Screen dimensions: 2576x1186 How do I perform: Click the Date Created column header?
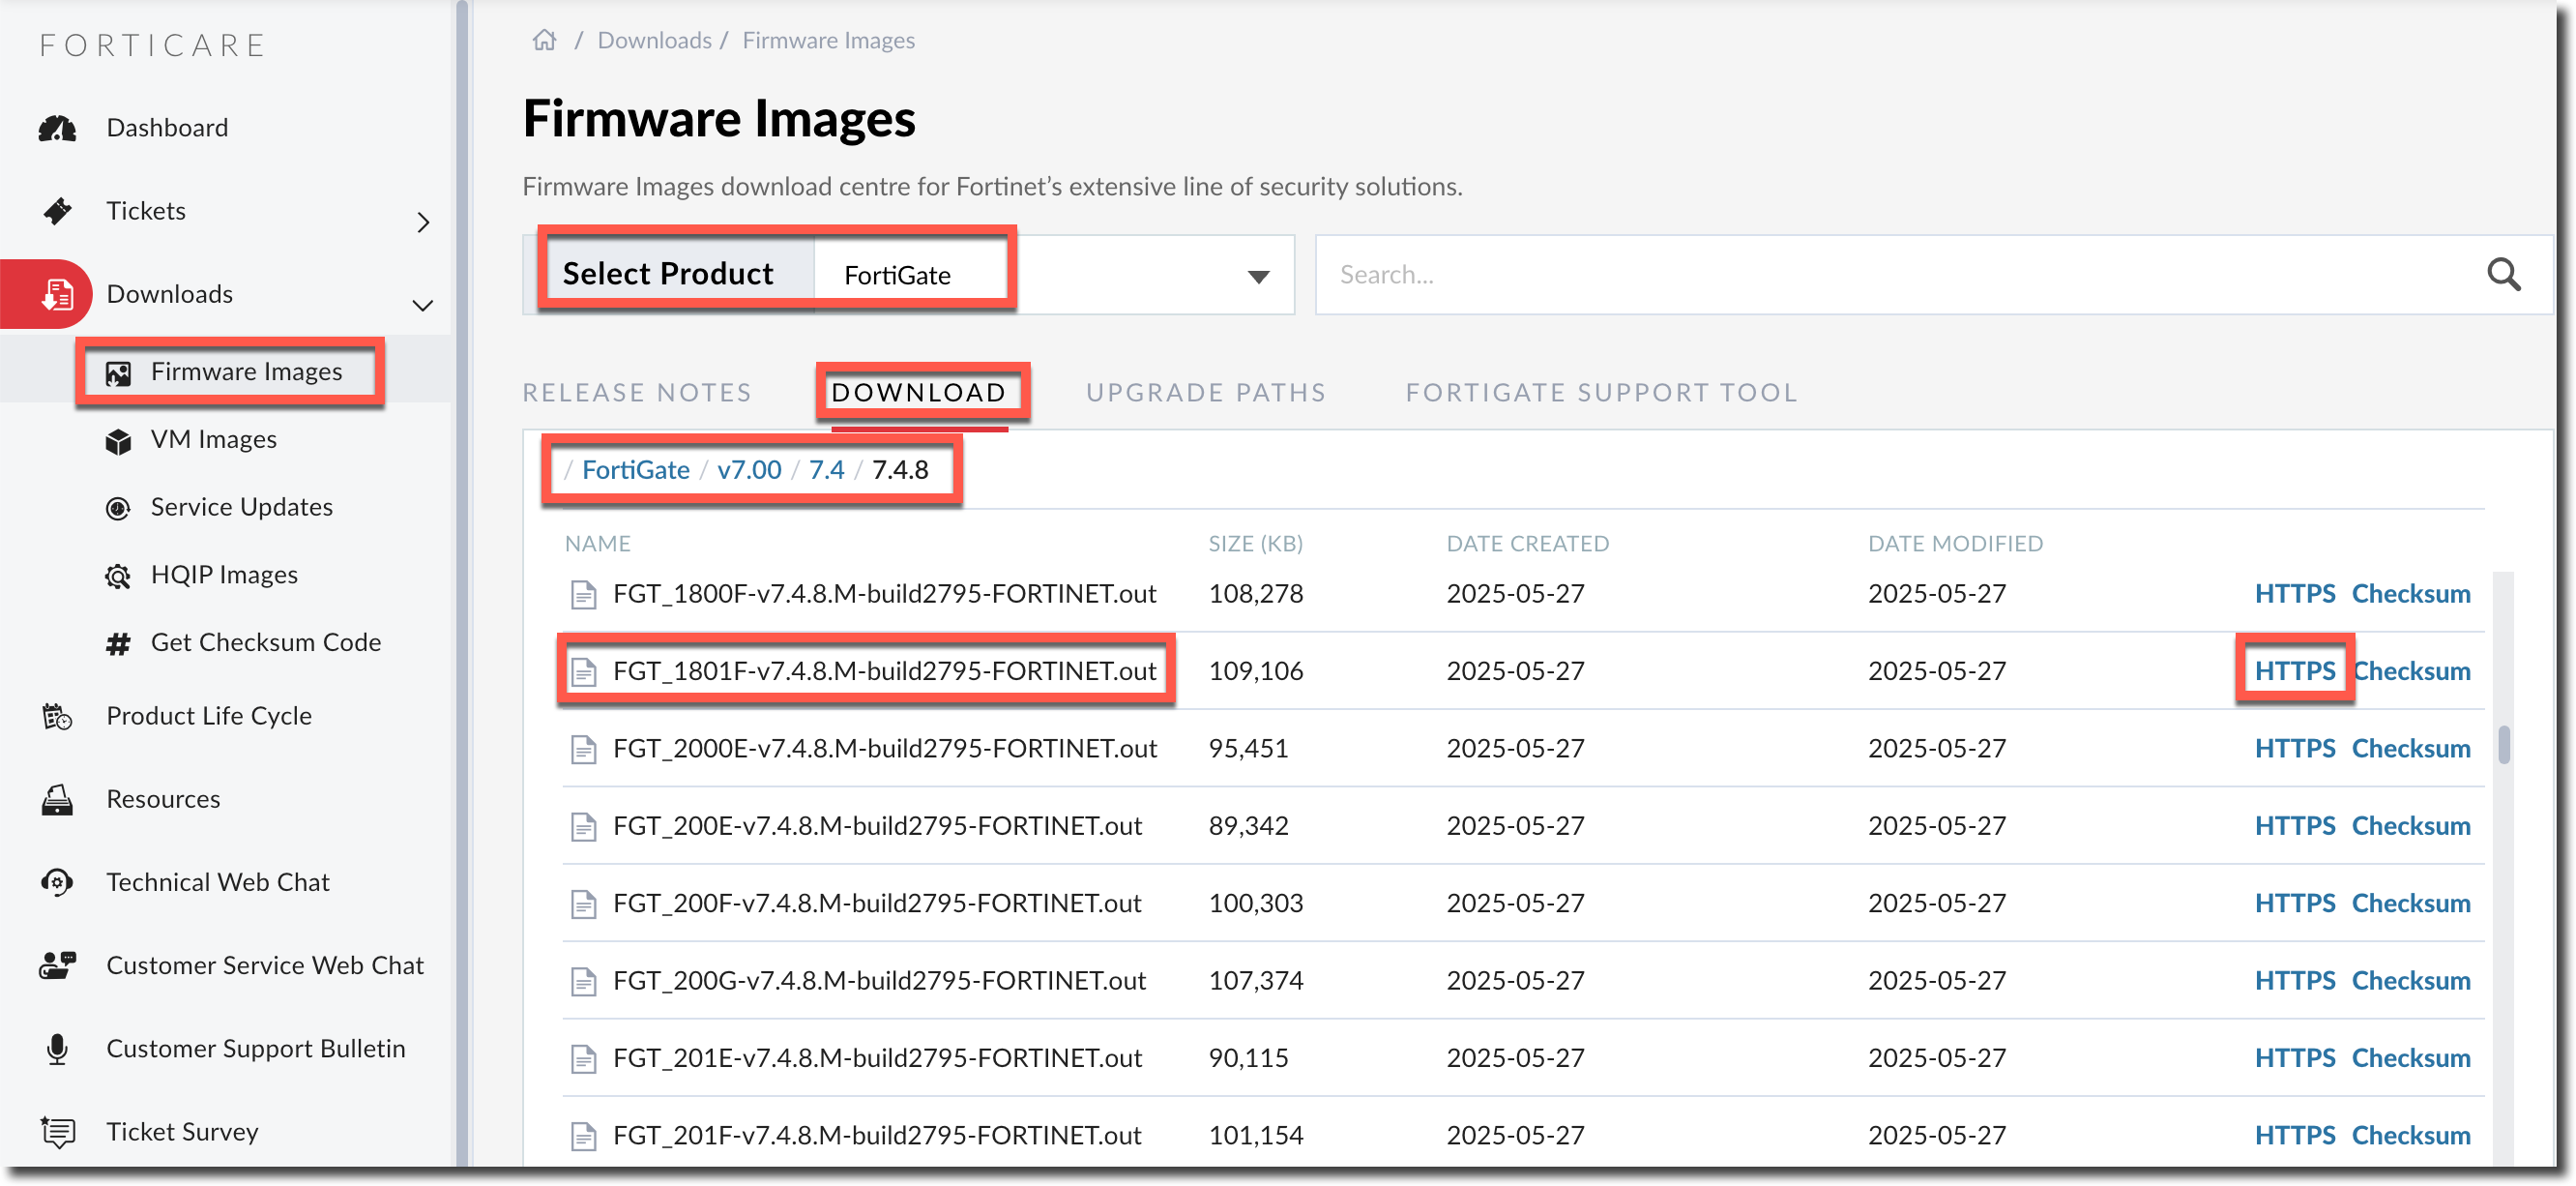1528,544
